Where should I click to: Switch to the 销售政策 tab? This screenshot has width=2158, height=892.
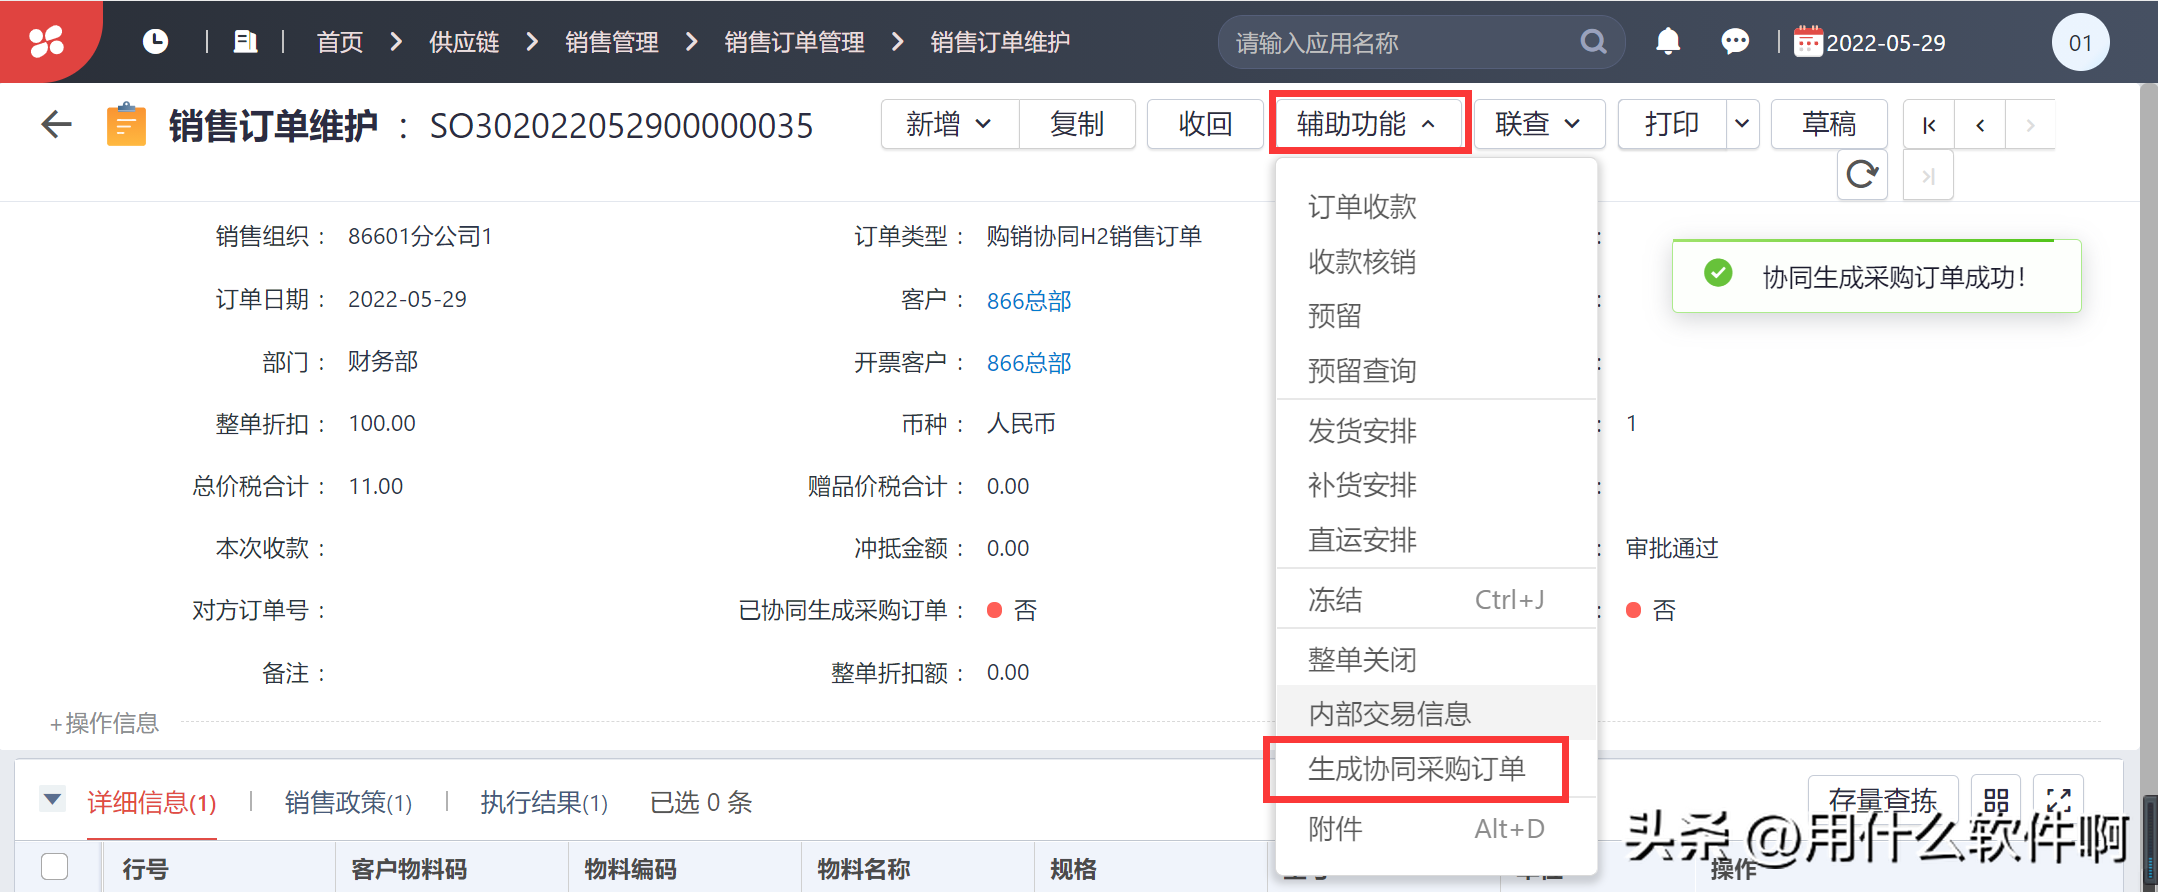348,802
